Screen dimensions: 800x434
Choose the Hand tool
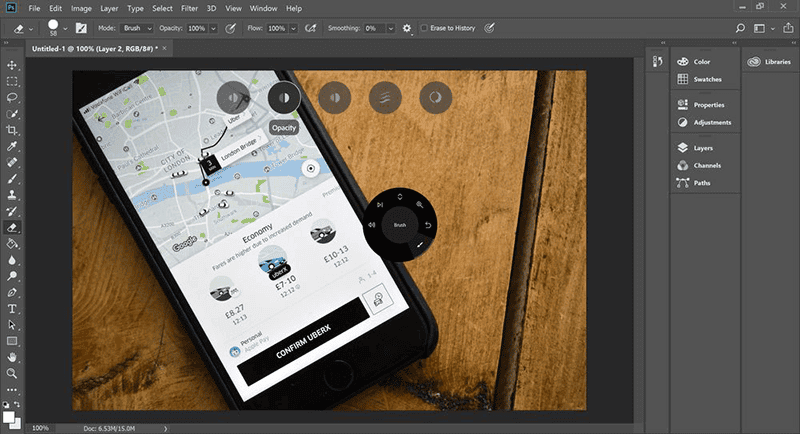coord(12,356)
